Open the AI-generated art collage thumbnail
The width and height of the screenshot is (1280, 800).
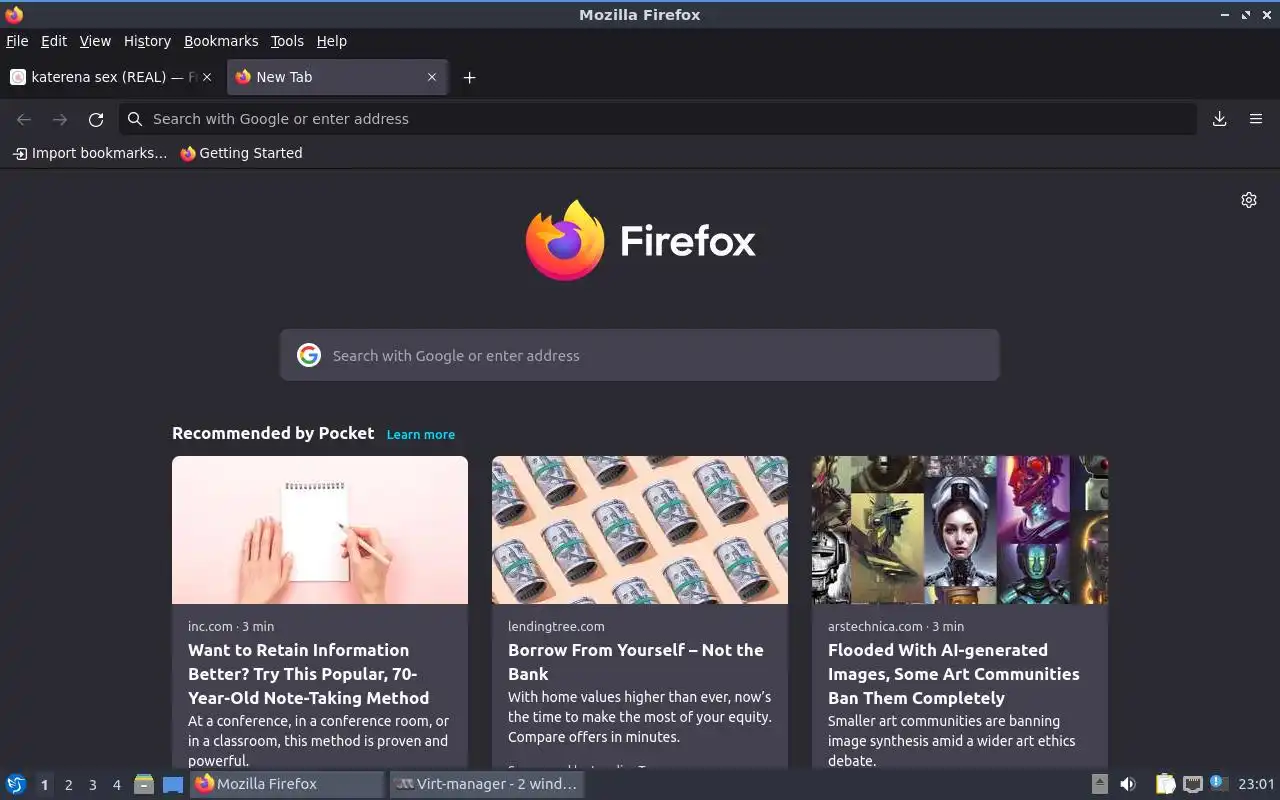tap(960, 530)
